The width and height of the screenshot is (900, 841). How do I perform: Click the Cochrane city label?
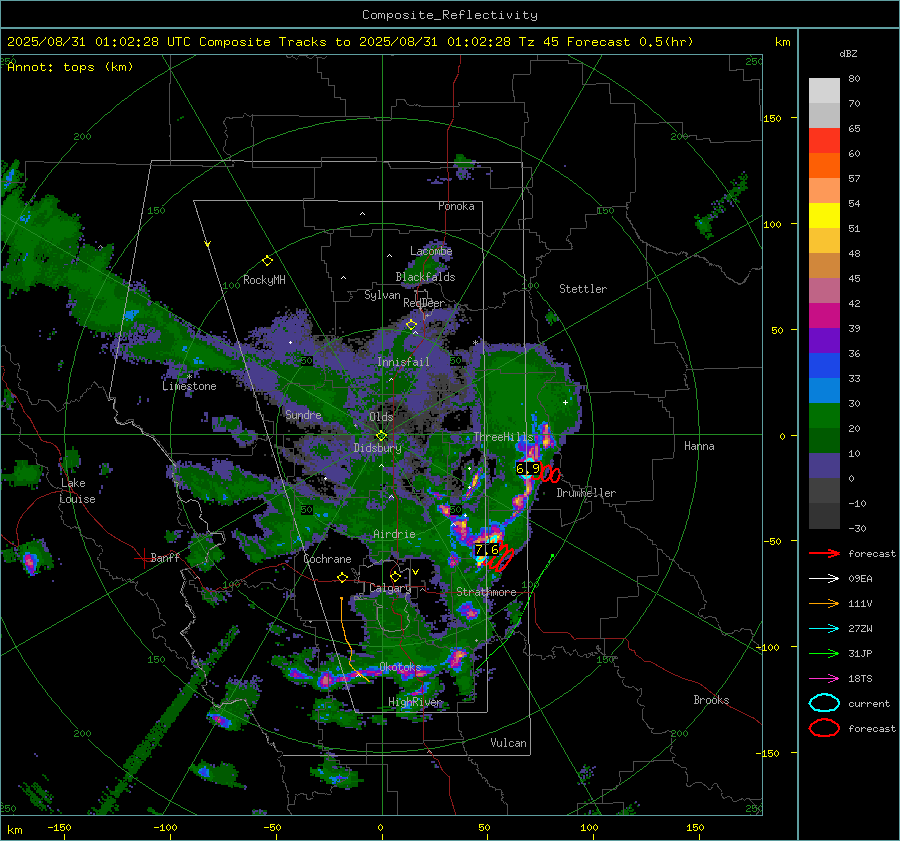pyautogui.click(x=327, y=559)
